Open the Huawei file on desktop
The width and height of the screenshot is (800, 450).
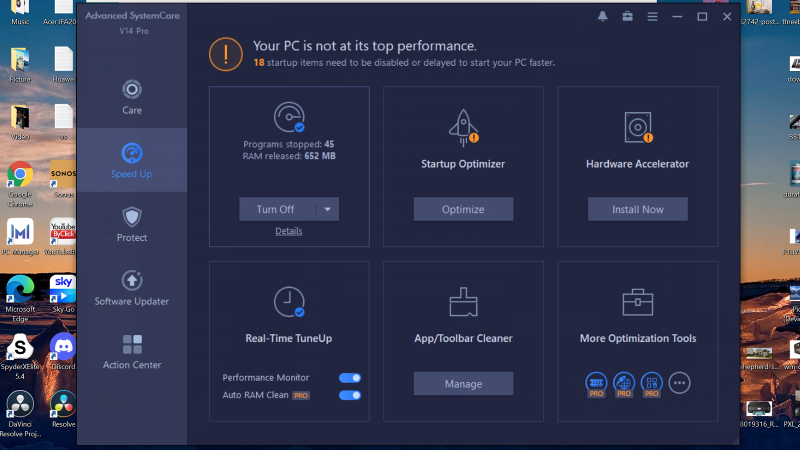[63, 65]
